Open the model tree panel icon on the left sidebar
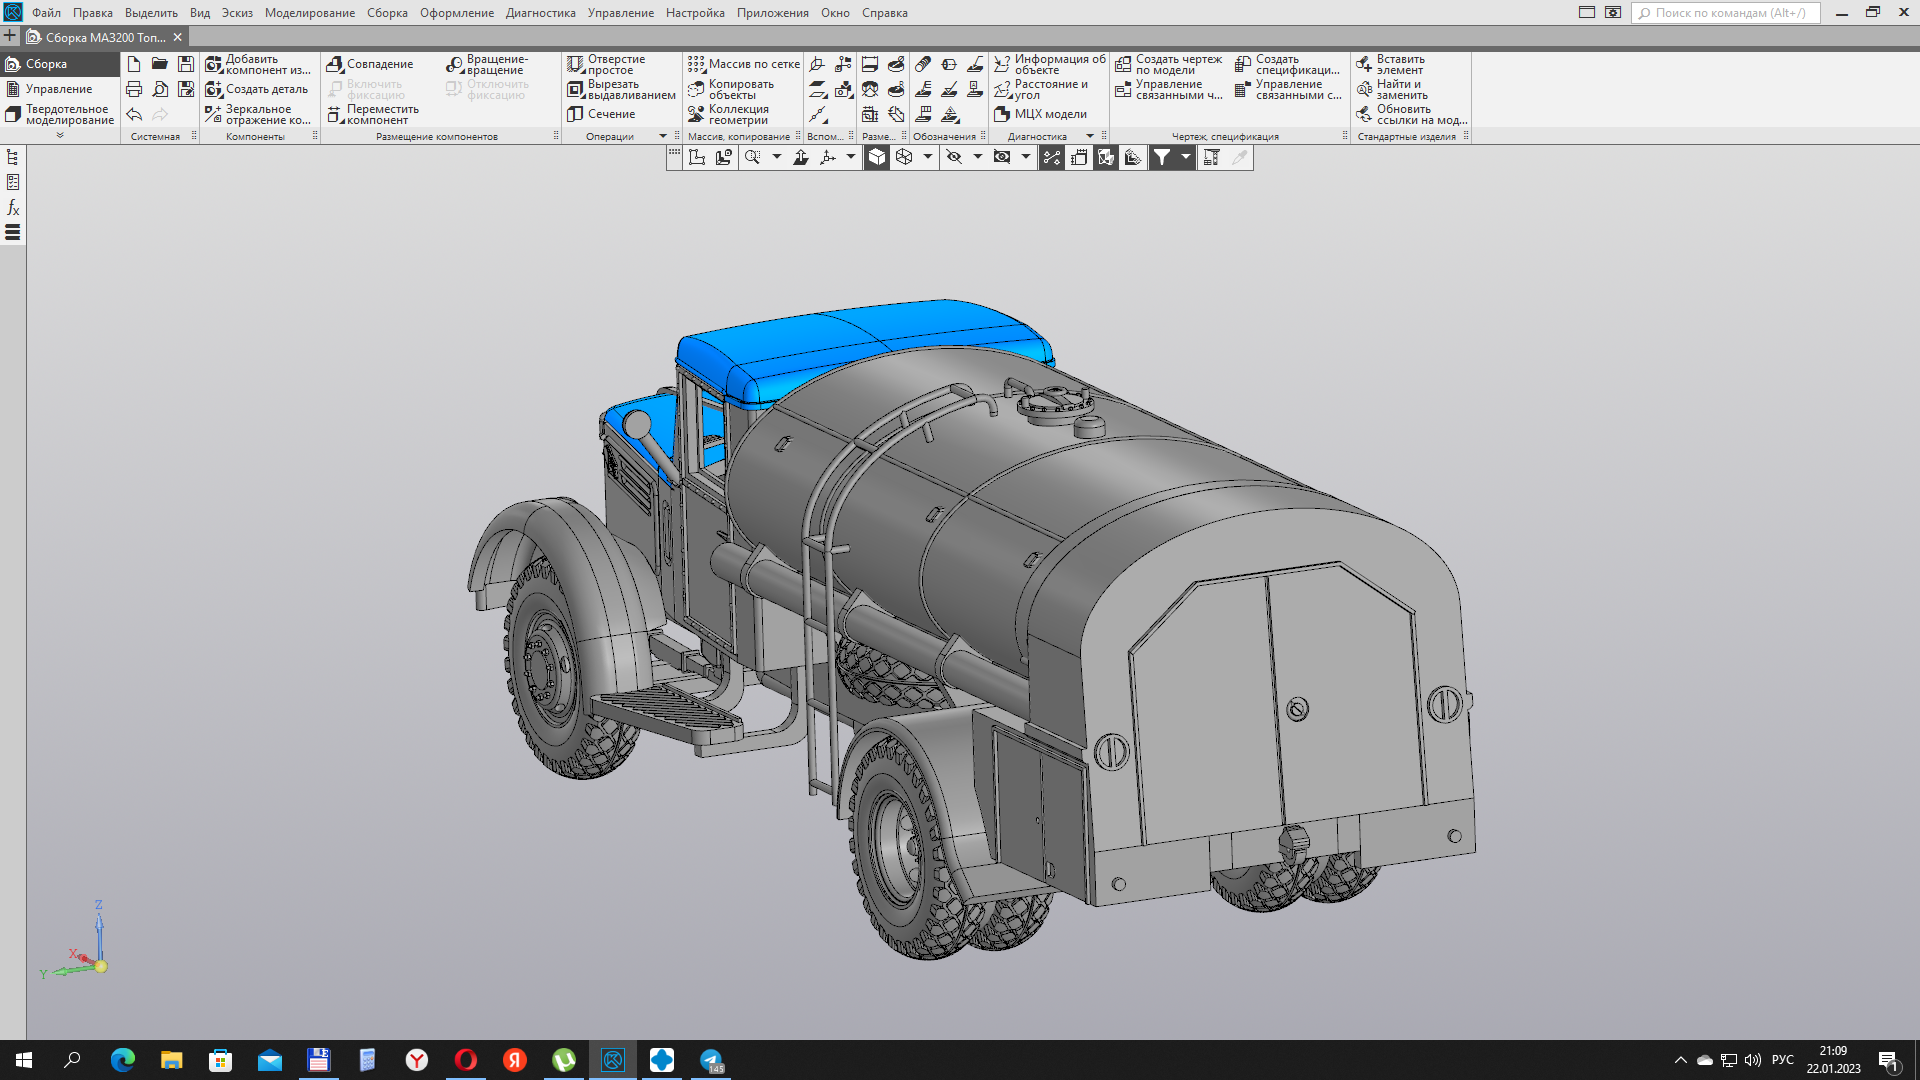 pos(13,157)
